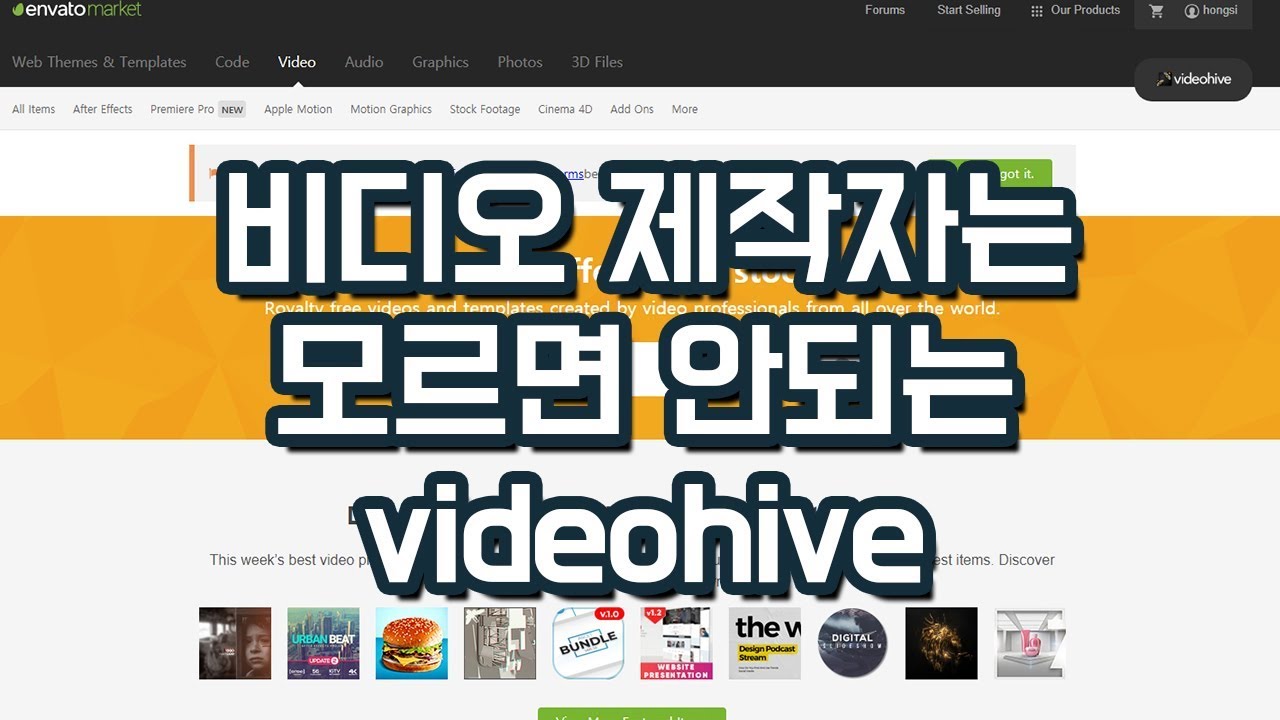Click the Envato Market logo
Viewport: 1280px width, 720px height.
click(x=77, y=10)
